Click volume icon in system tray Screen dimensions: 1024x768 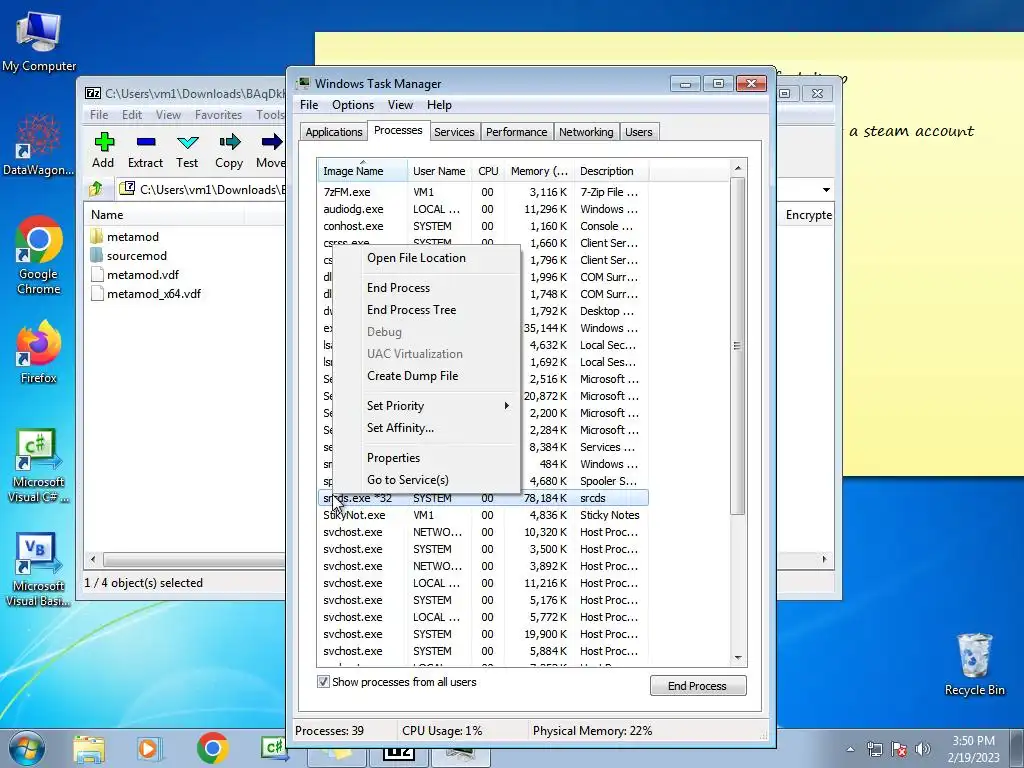[922, 749]
